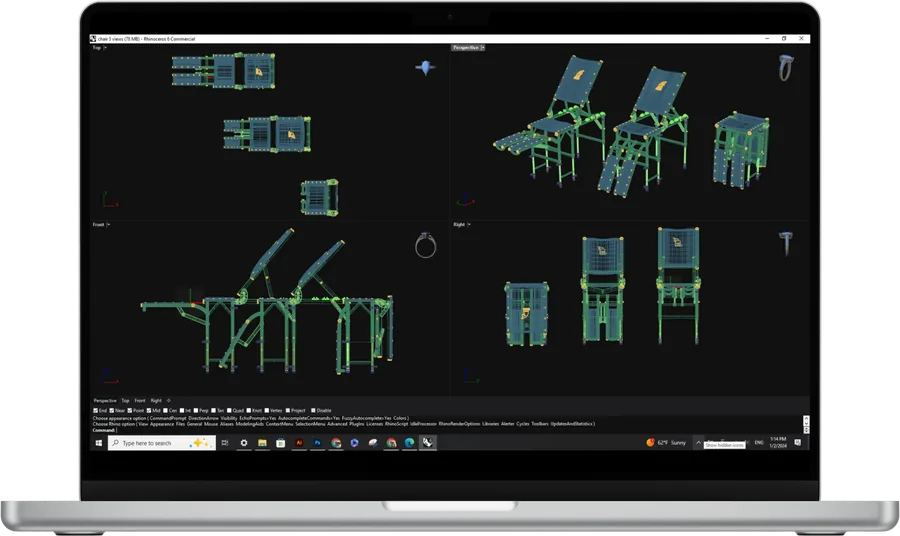Activate the Rhinoceros taskbar icon
Screen dimensions: 900x536
[x=428, y=442]
